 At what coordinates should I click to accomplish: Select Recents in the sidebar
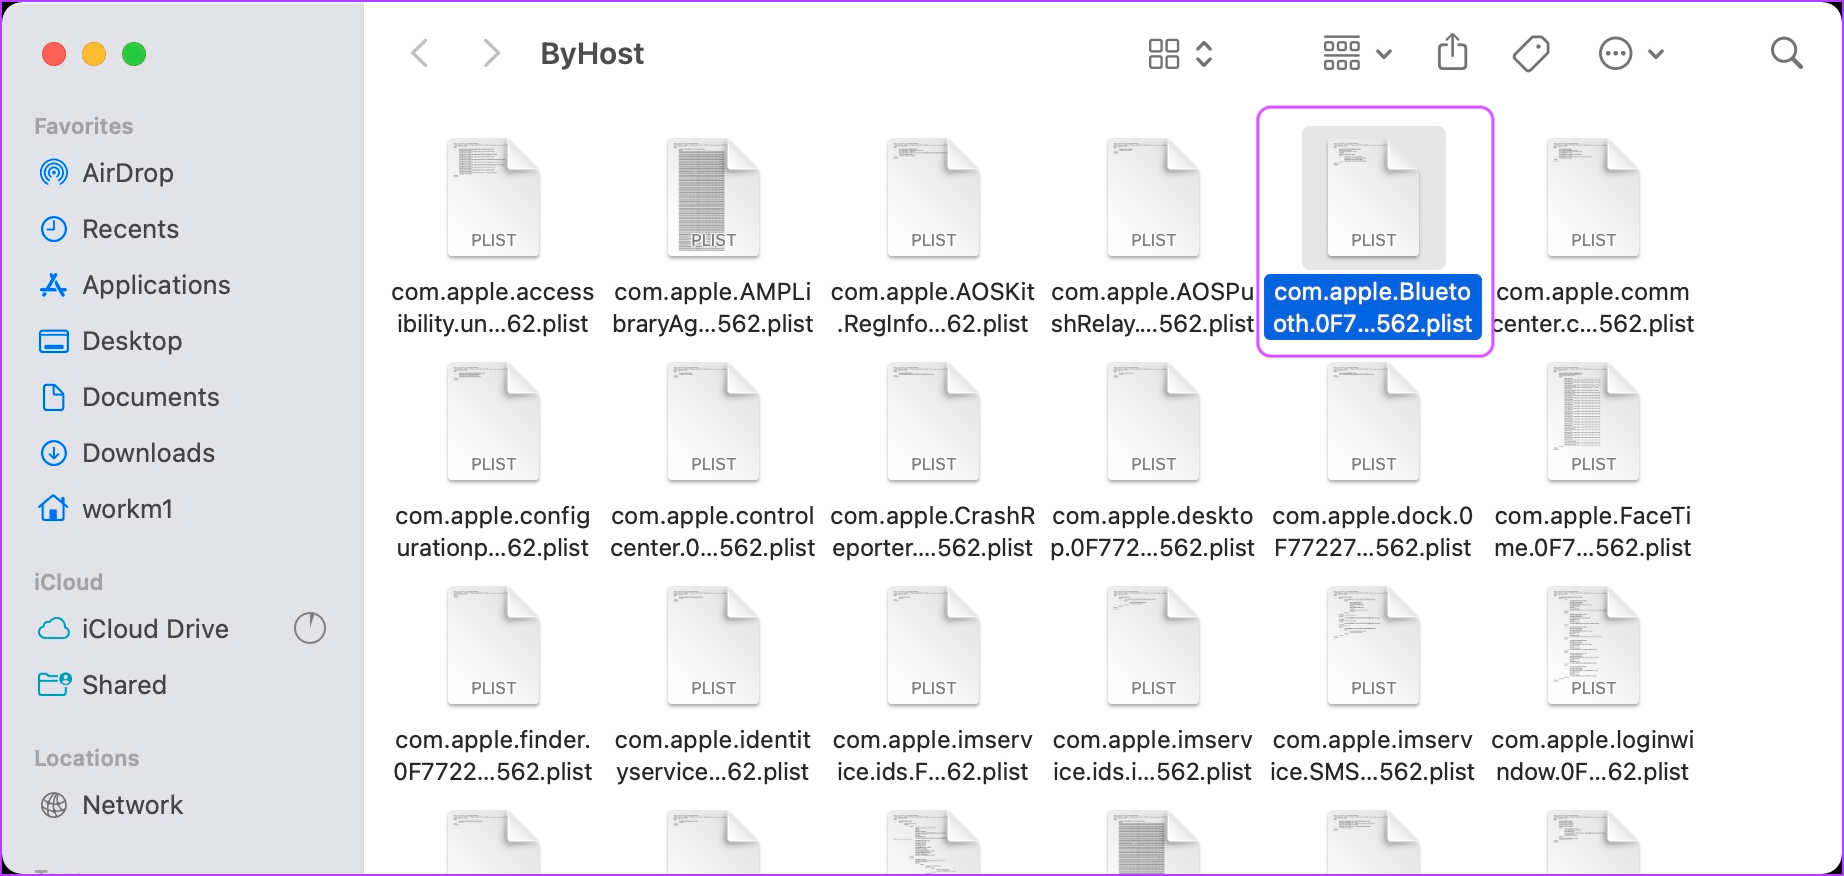[x=130, y=229]
